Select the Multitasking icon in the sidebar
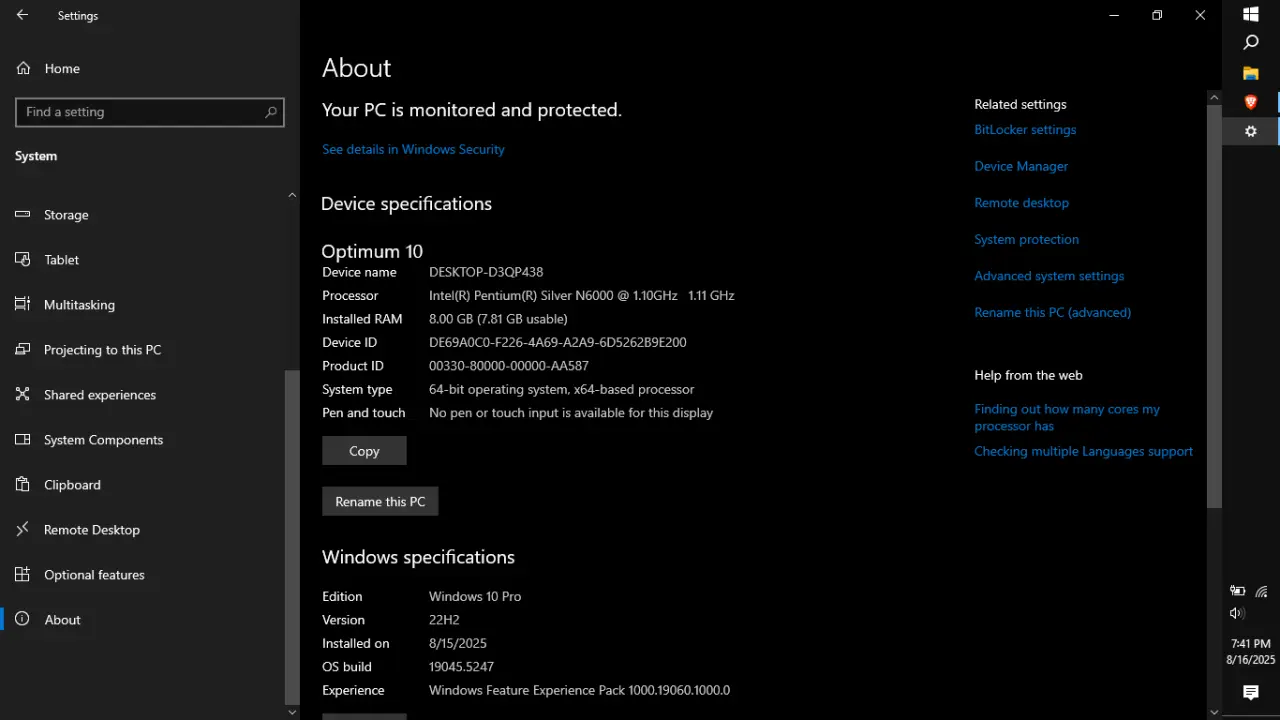1280x720 pixels. pyautogui.click(x=23, y=305)
